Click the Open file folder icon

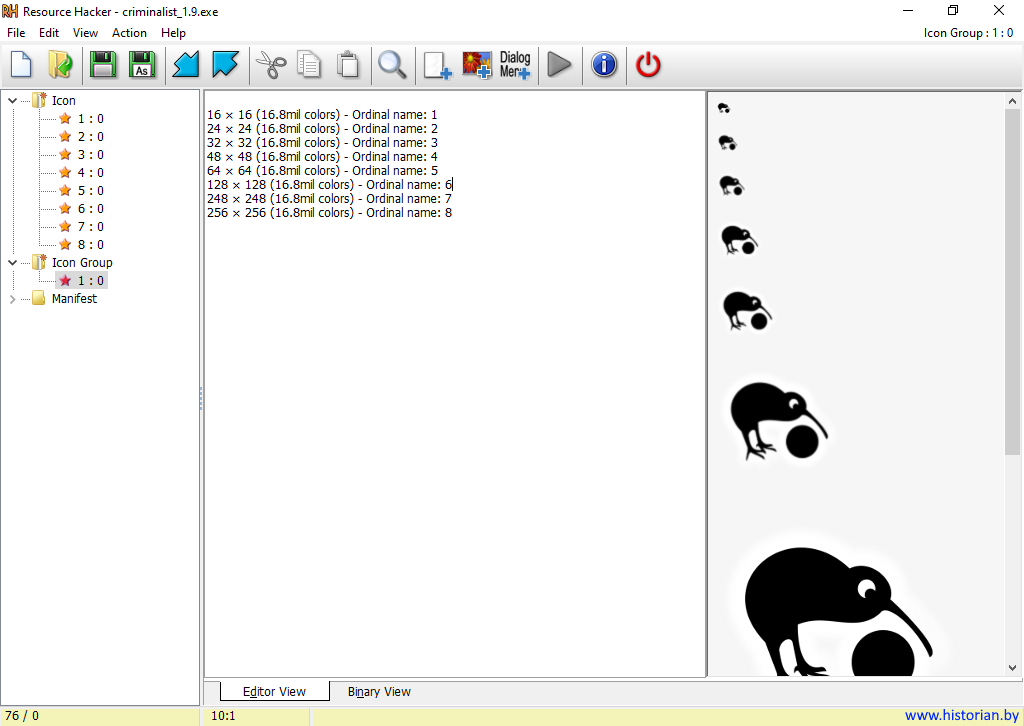tap(60, 65)
